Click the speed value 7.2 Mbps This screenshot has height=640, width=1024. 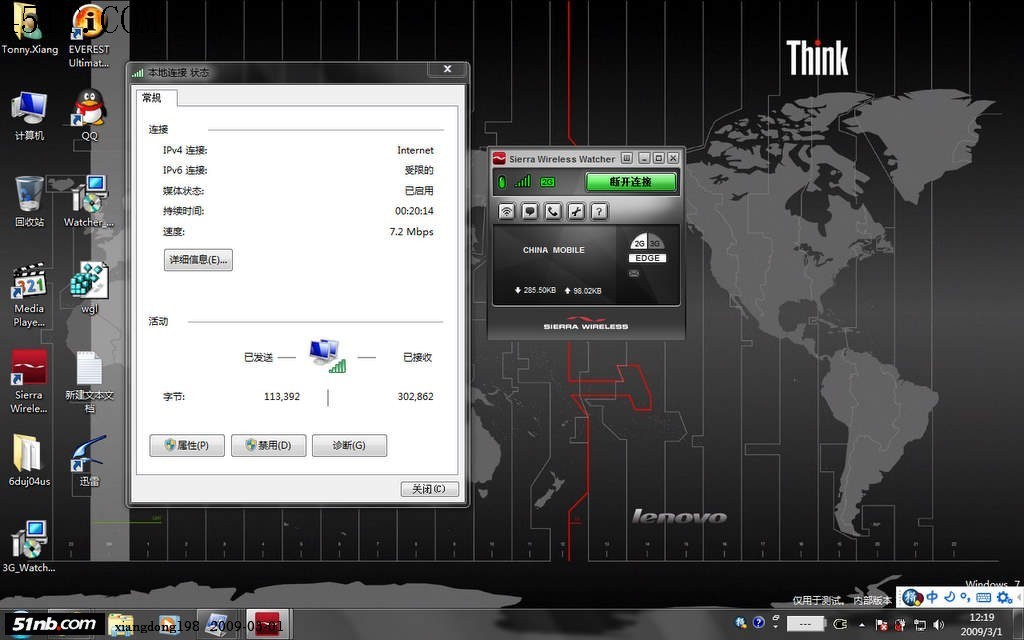pyautogui.click(x=411, y=232)
